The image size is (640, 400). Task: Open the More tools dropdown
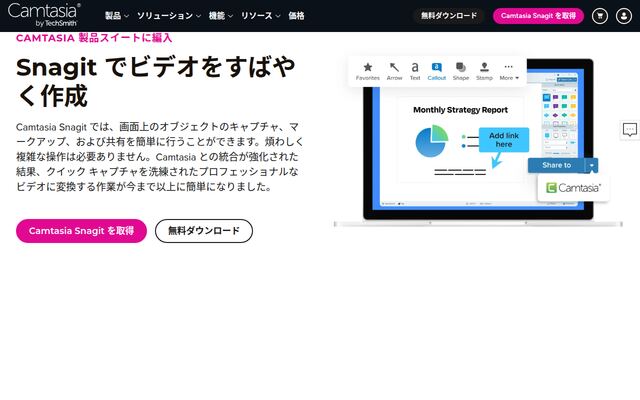click(509, 71)
